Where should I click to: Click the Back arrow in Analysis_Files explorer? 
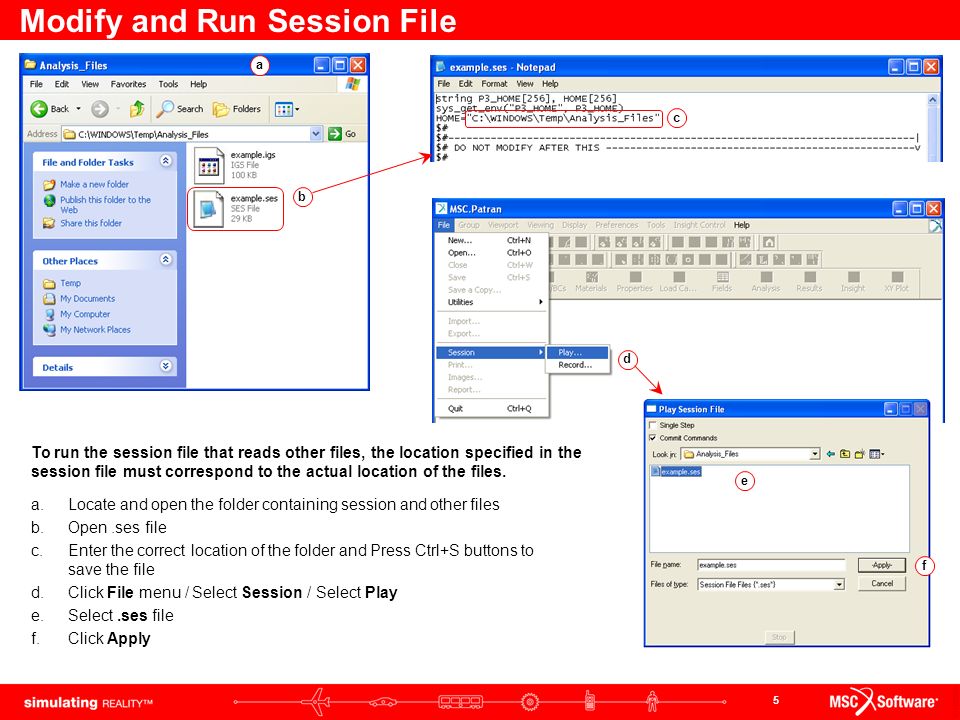pos(39,109)
